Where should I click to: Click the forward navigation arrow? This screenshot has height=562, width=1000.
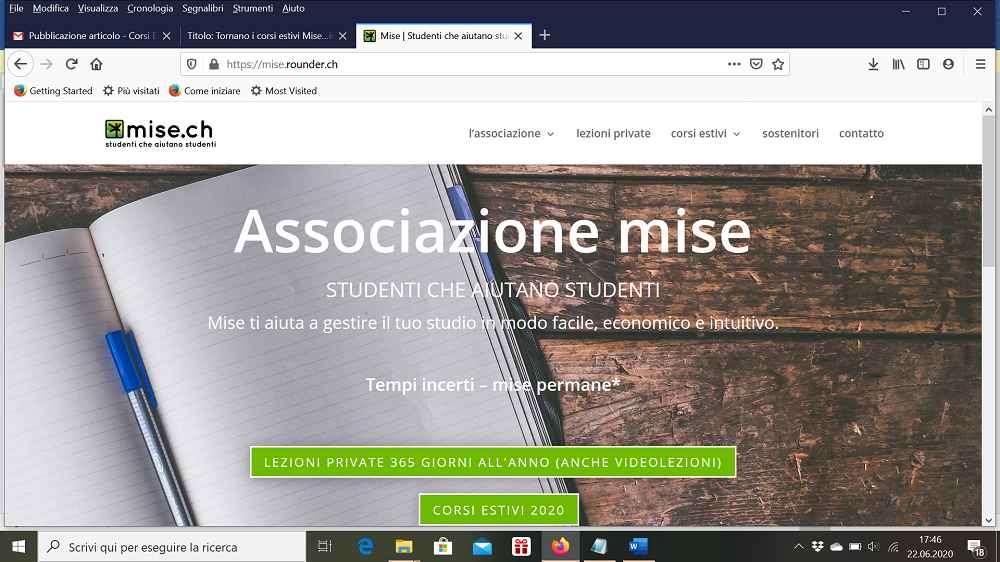tap(46, 64)
